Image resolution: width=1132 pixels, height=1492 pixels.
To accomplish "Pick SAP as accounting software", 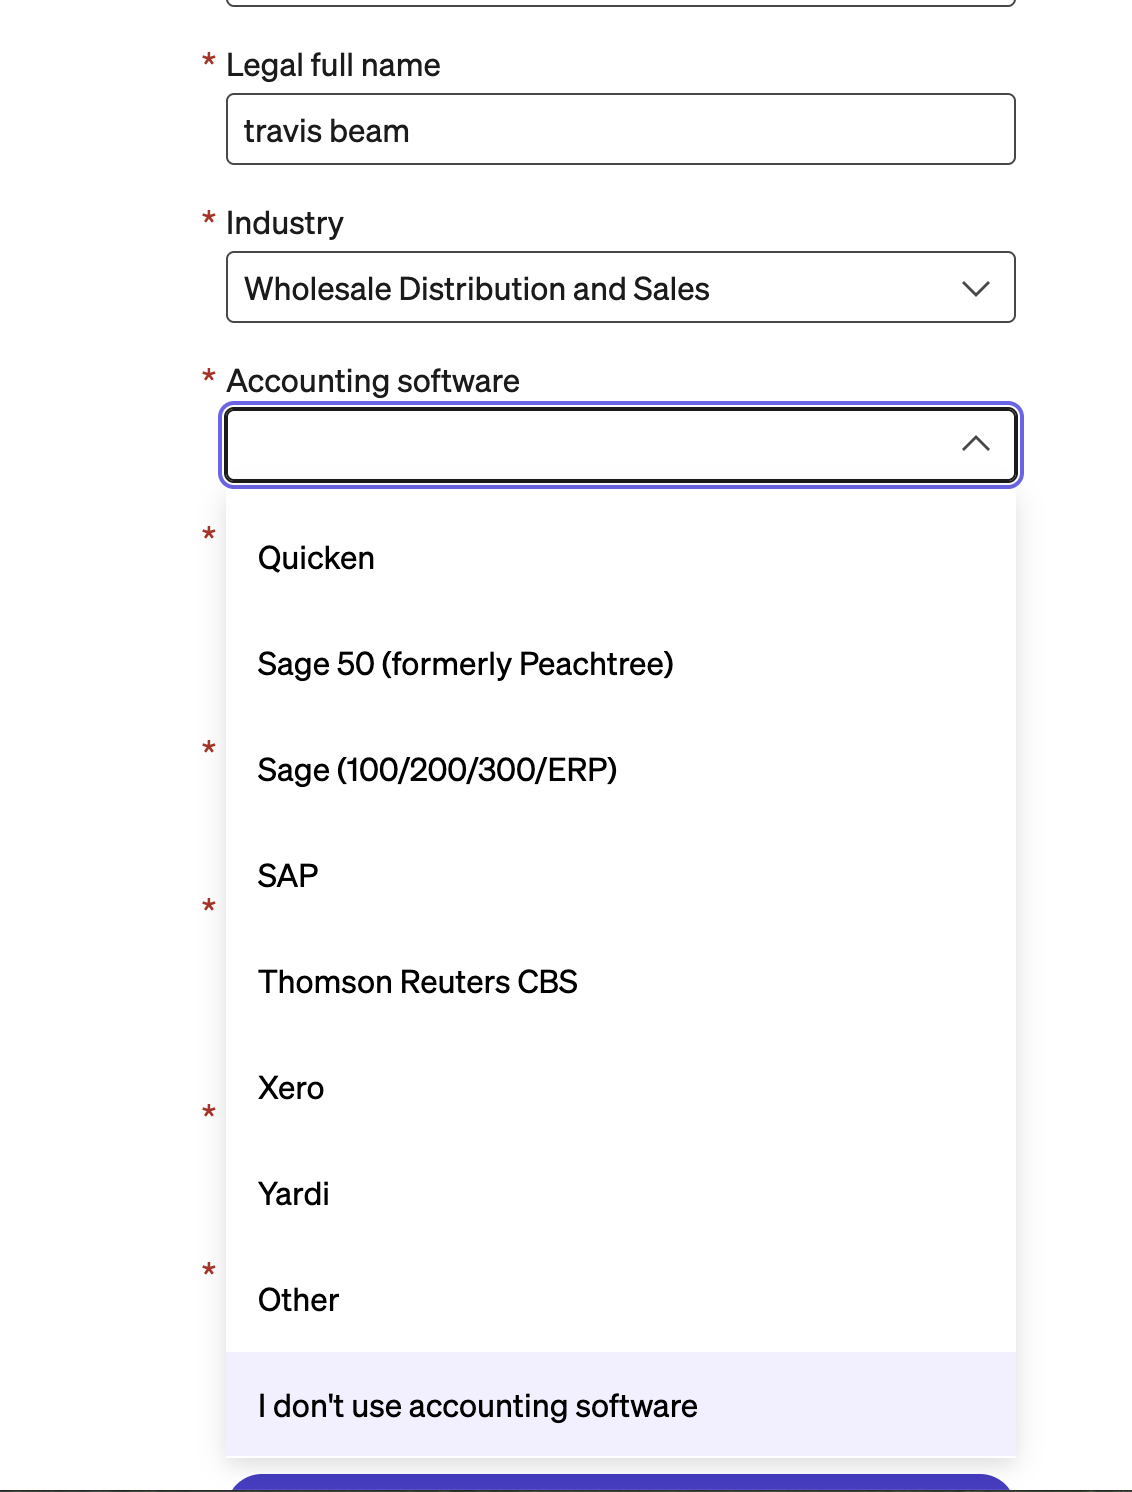I will tap(621, 876).
